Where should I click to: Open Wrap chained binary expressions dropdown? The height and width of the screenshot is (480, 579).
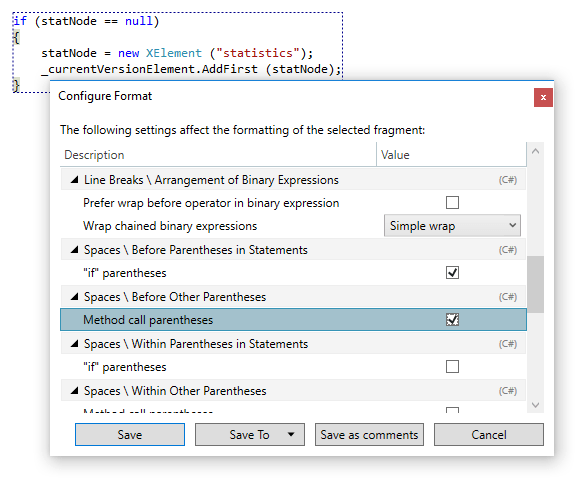tap(452, 226)
